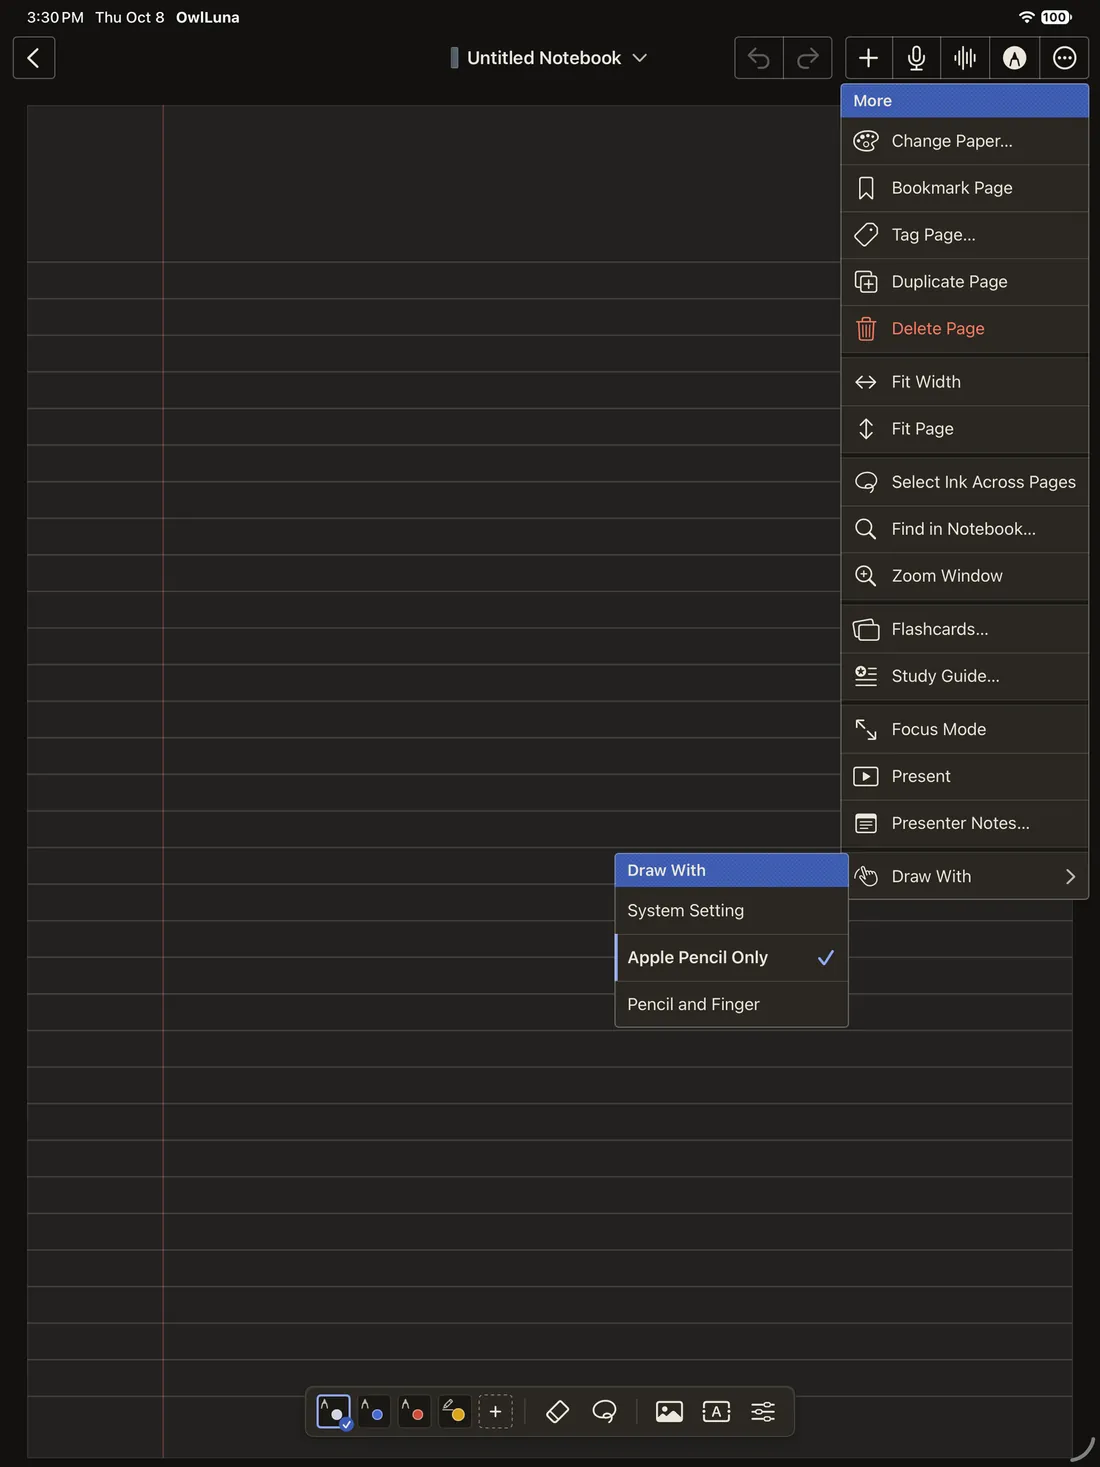
Task: Open the Untitled Notebook title dropdown
Action: [548, 58]
